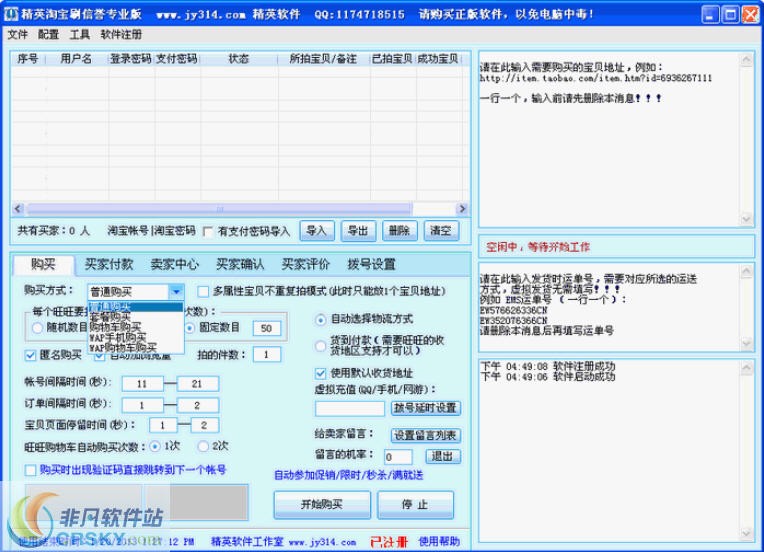The height and width of the screenshot is (552, 764).
Task: Click the 拨号延时设置 button
Action: [x=425, y=408]
